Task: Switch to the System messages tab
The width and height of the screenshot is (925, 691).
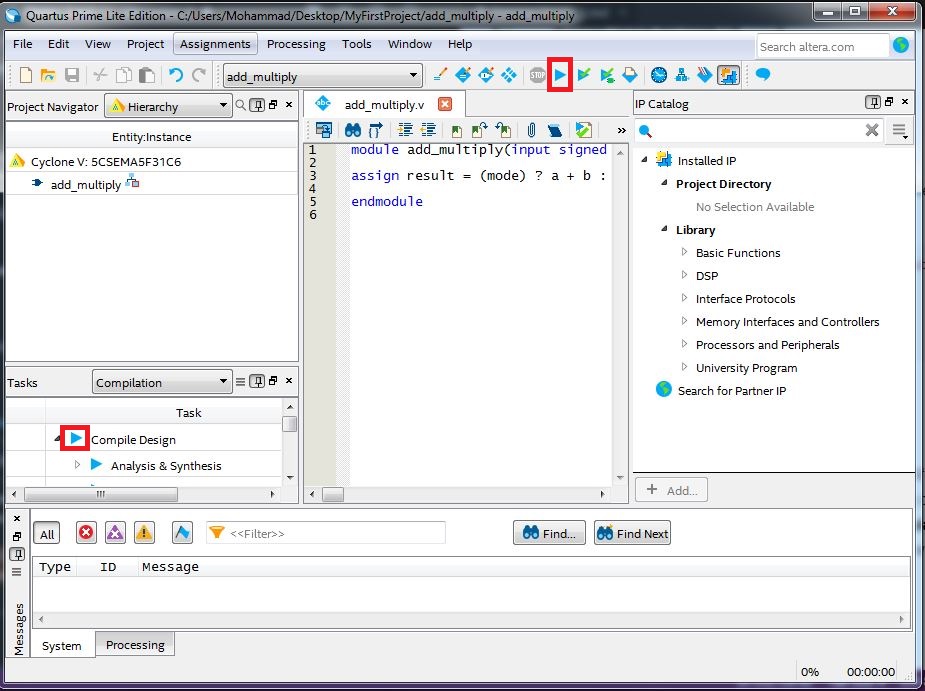Action: [61, 646]
